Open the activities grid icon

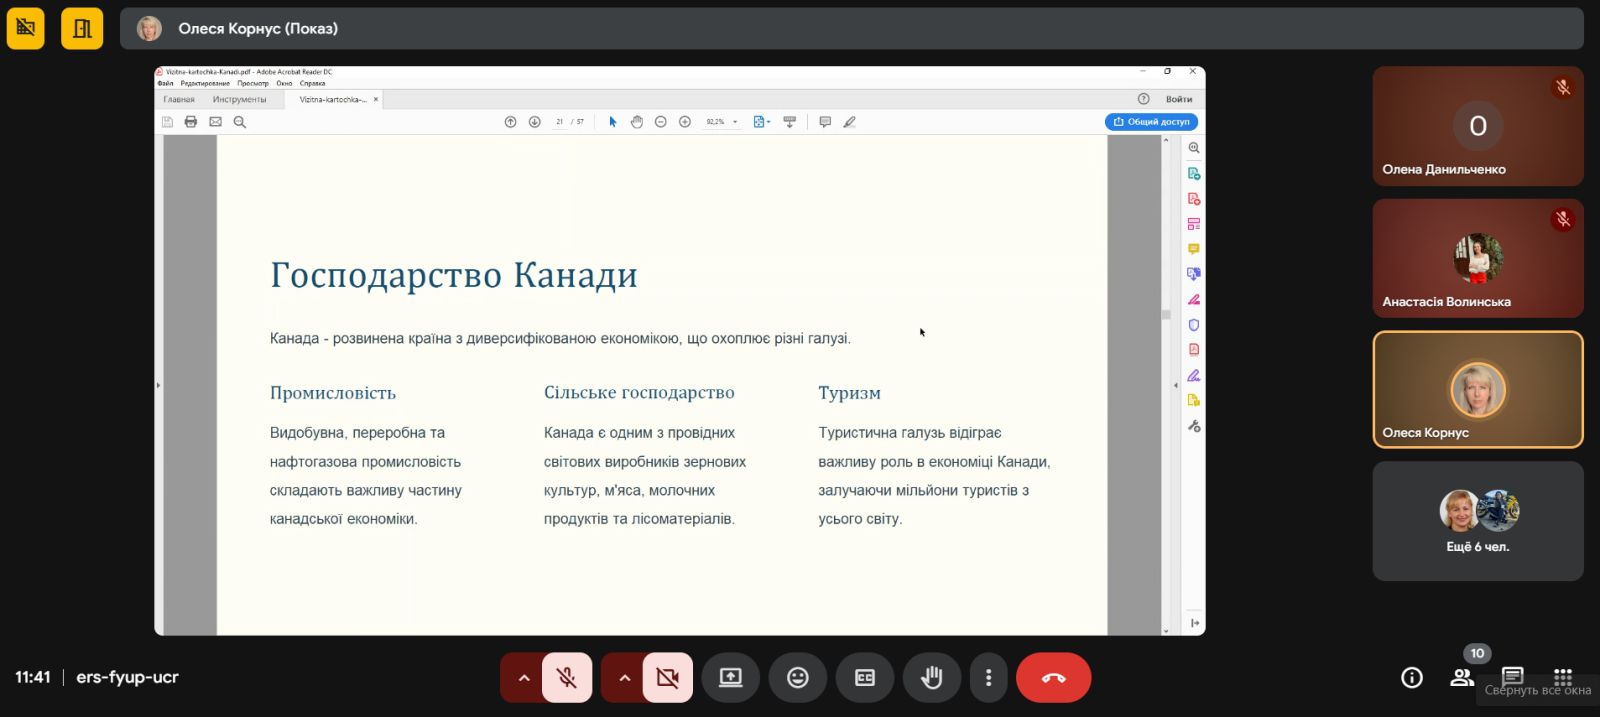coord(1563,676)
